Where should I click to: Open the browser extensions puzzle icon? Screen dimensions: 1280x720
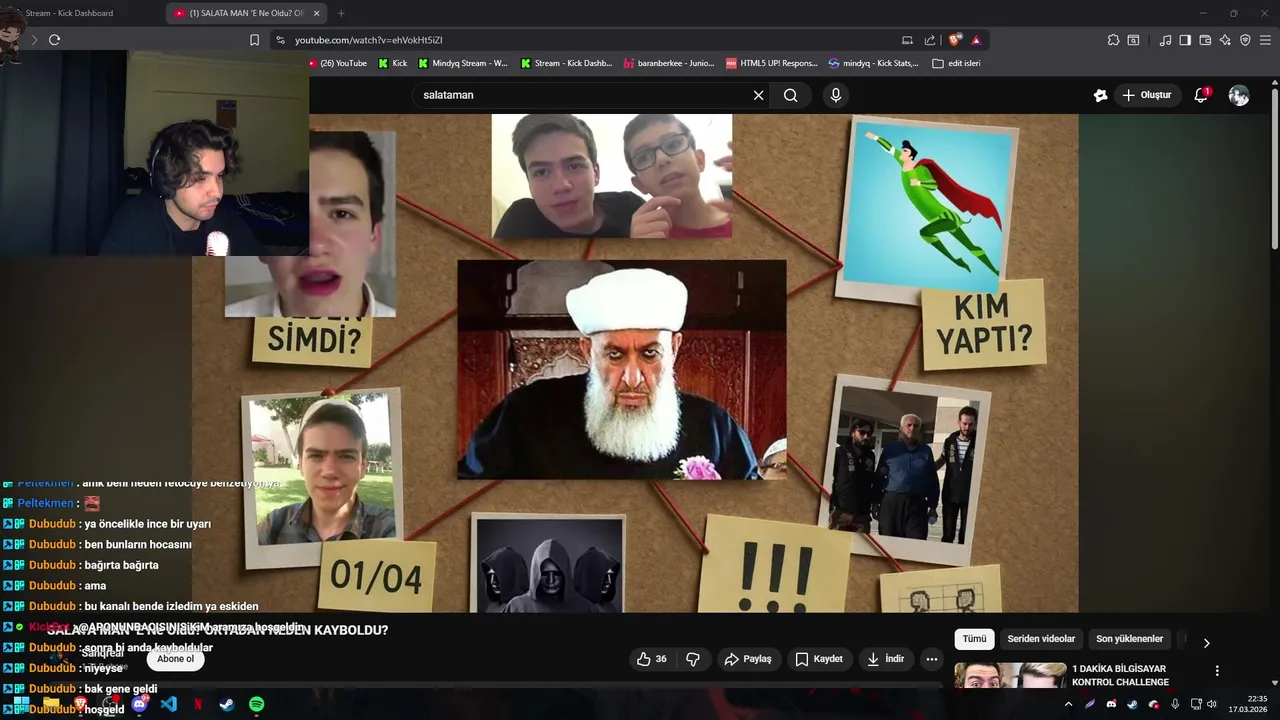[1113, 40]
